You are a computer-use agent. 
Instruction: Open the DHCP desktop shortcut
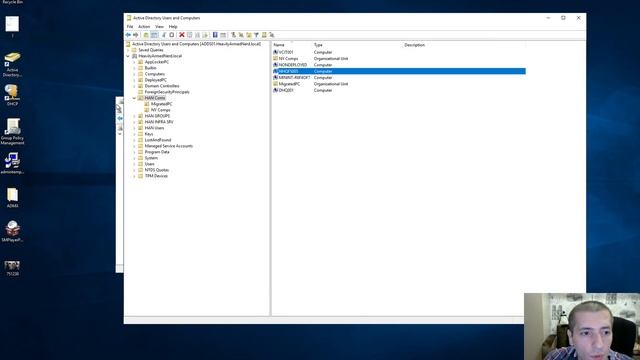tap(12, 95)
